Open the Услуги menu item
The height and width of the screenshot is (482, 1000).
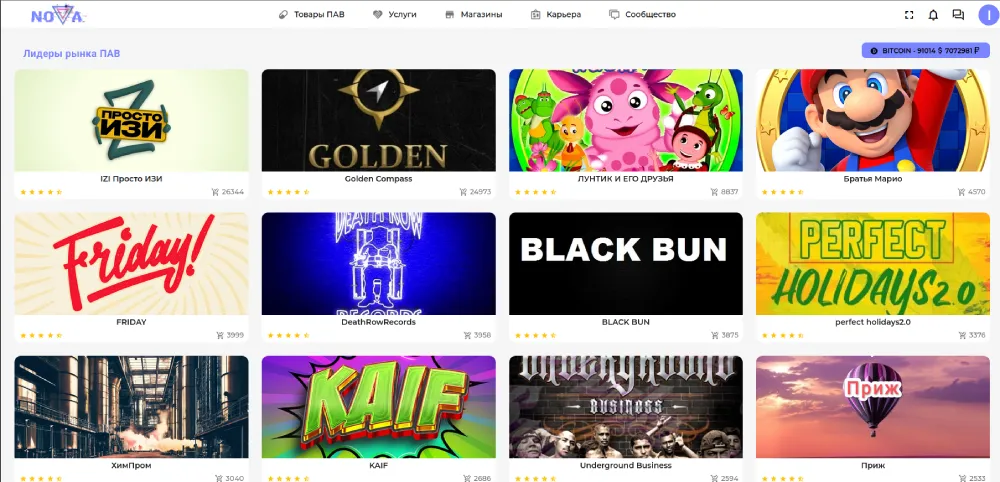pyautogui.click(x=395, y=14)
